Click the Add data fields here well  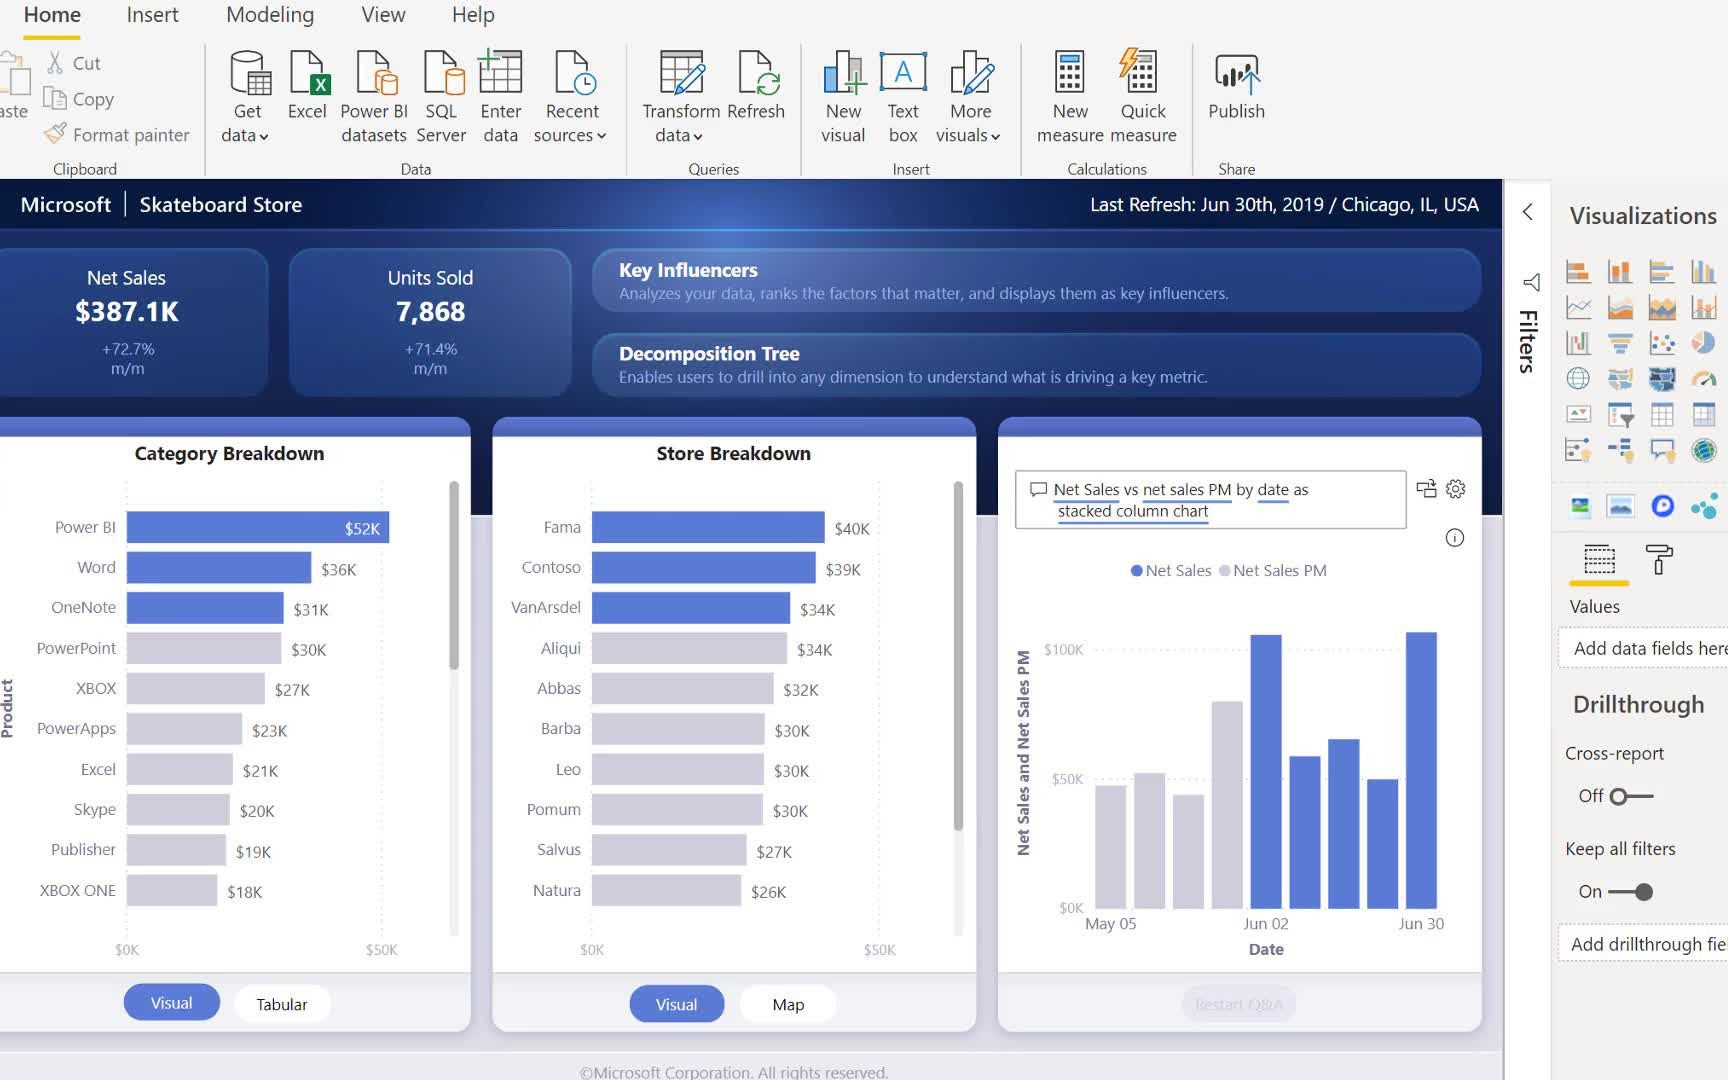pos(1645,648)
